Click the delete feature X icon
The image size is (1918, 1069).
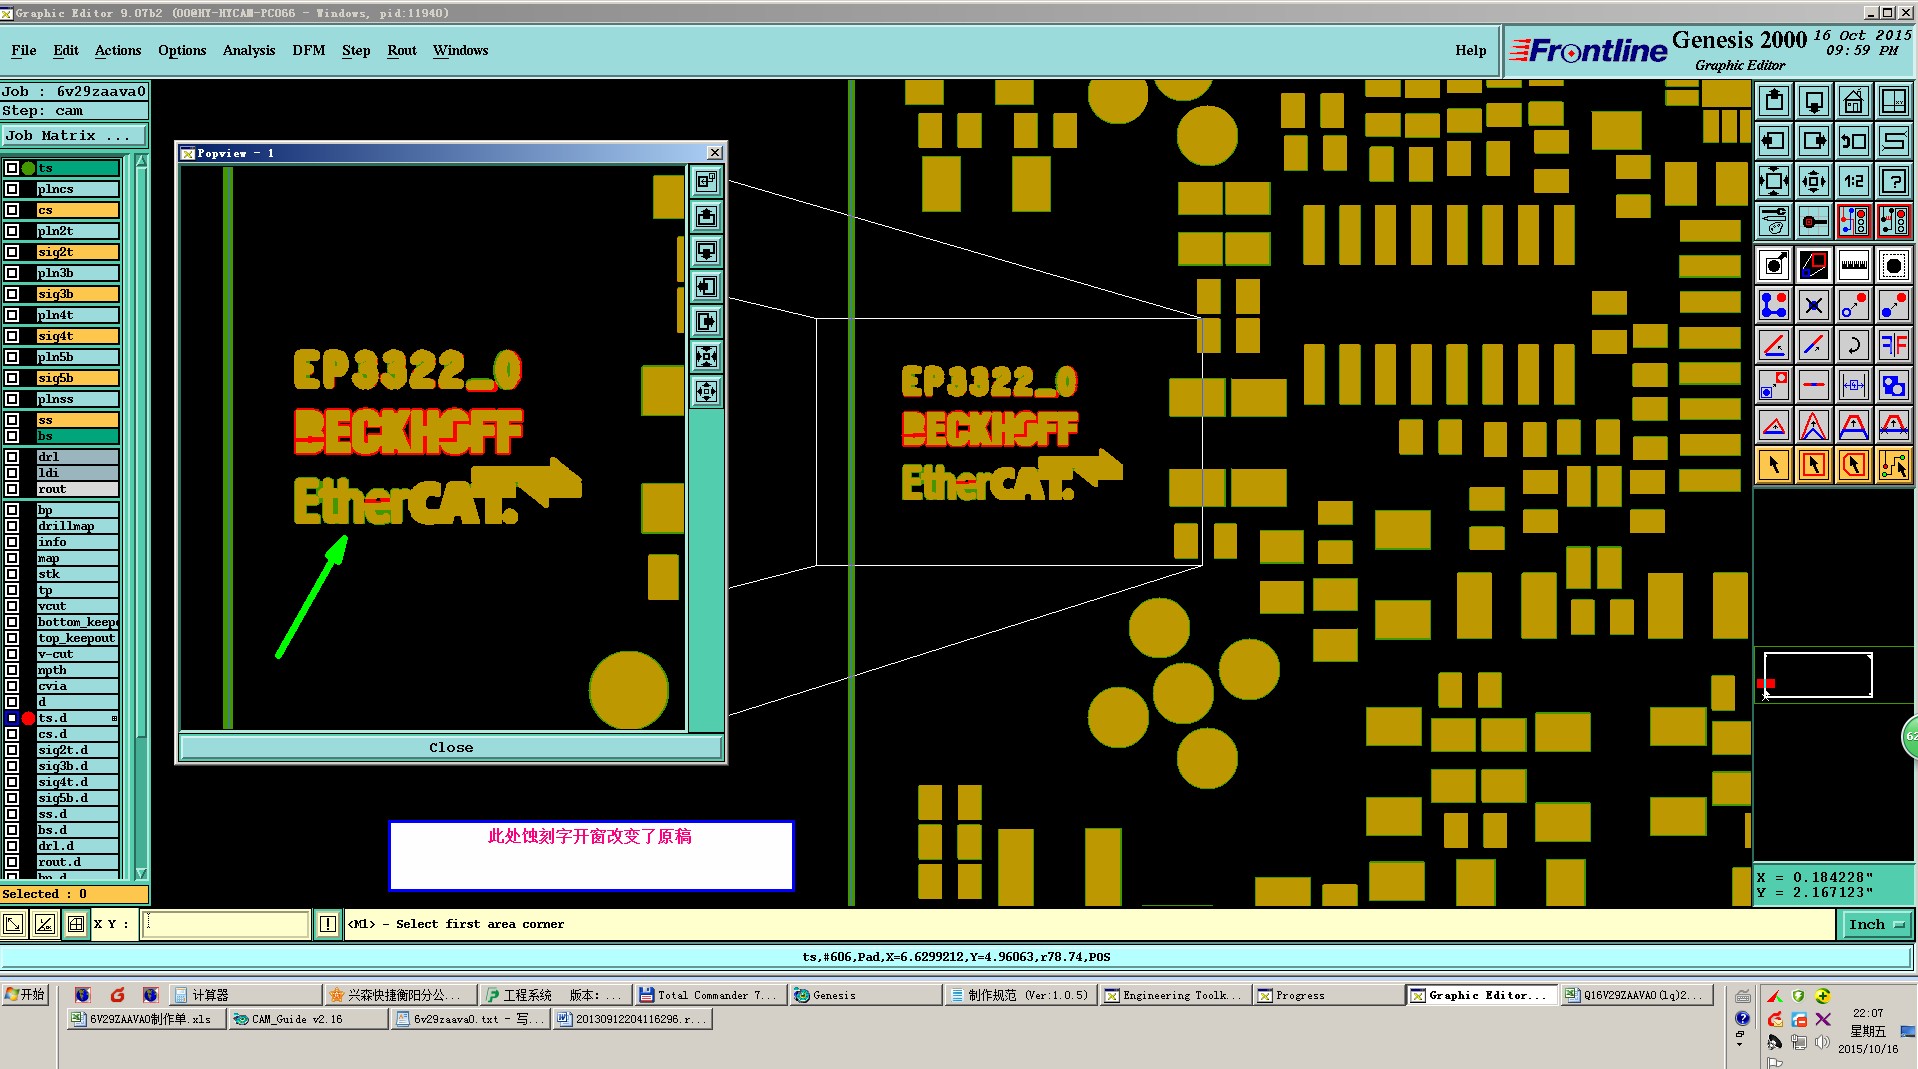pyautogui.click(x=1814, y=305)
